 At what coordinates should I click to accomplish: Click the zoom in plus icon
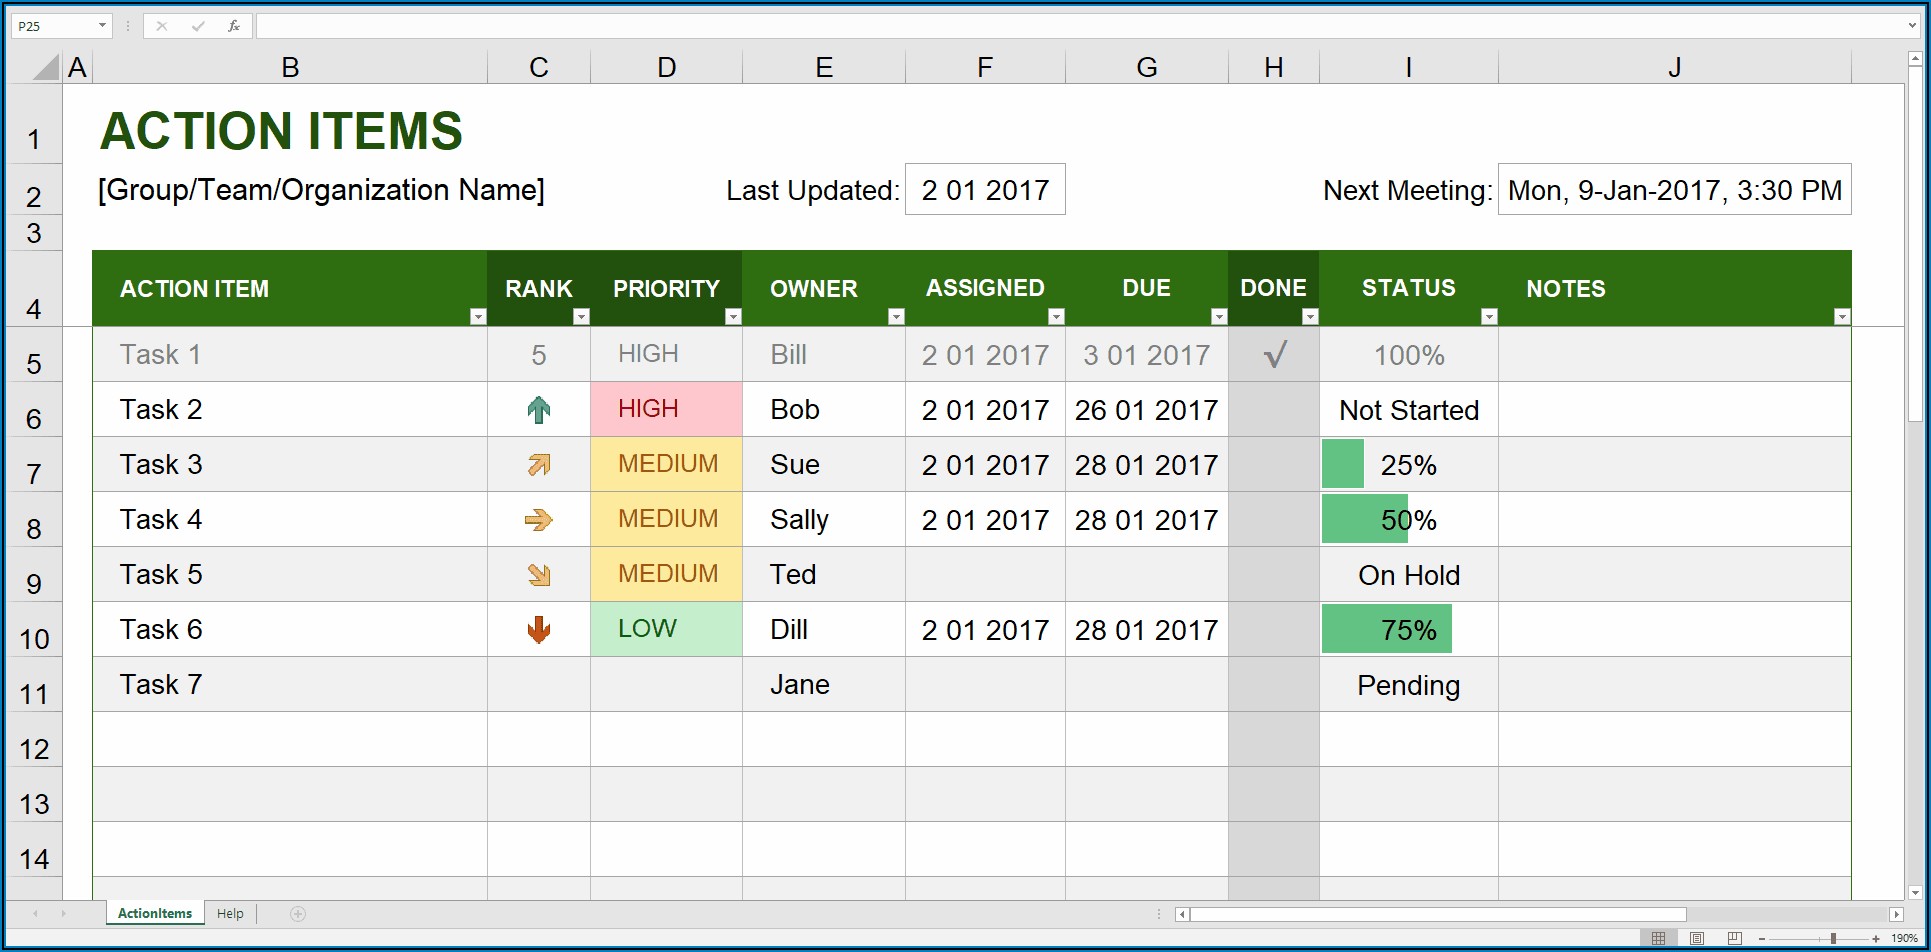pos(1876,938)
